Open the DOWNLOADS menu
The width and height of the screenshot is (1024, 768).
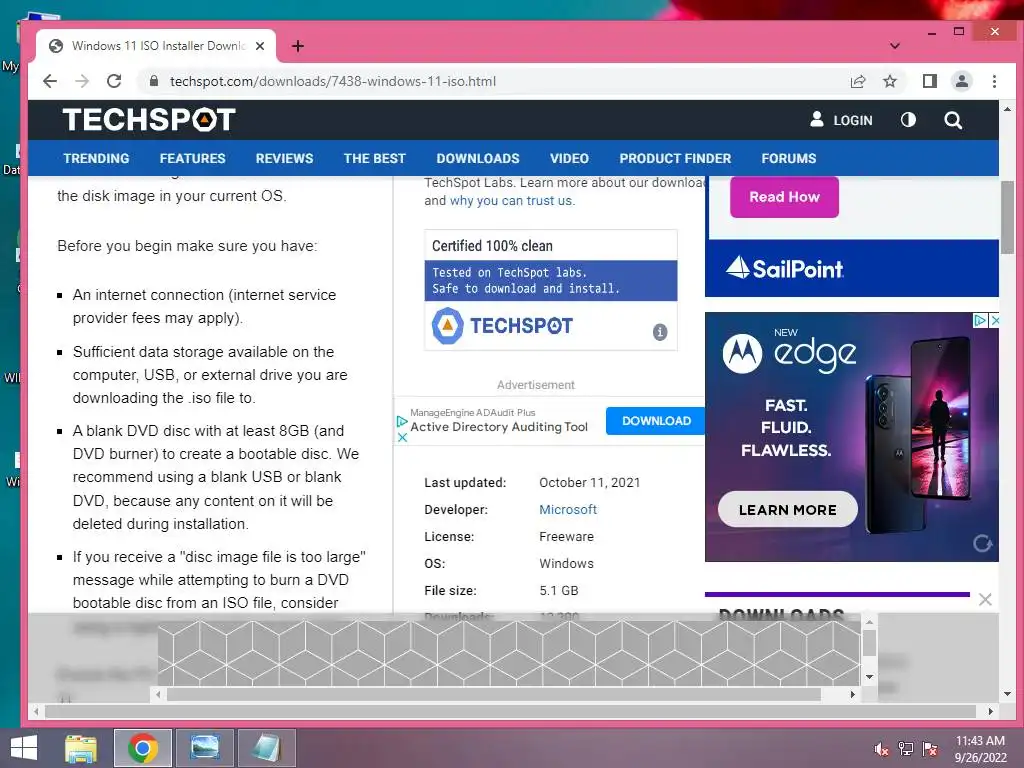[x=477, y=158]
